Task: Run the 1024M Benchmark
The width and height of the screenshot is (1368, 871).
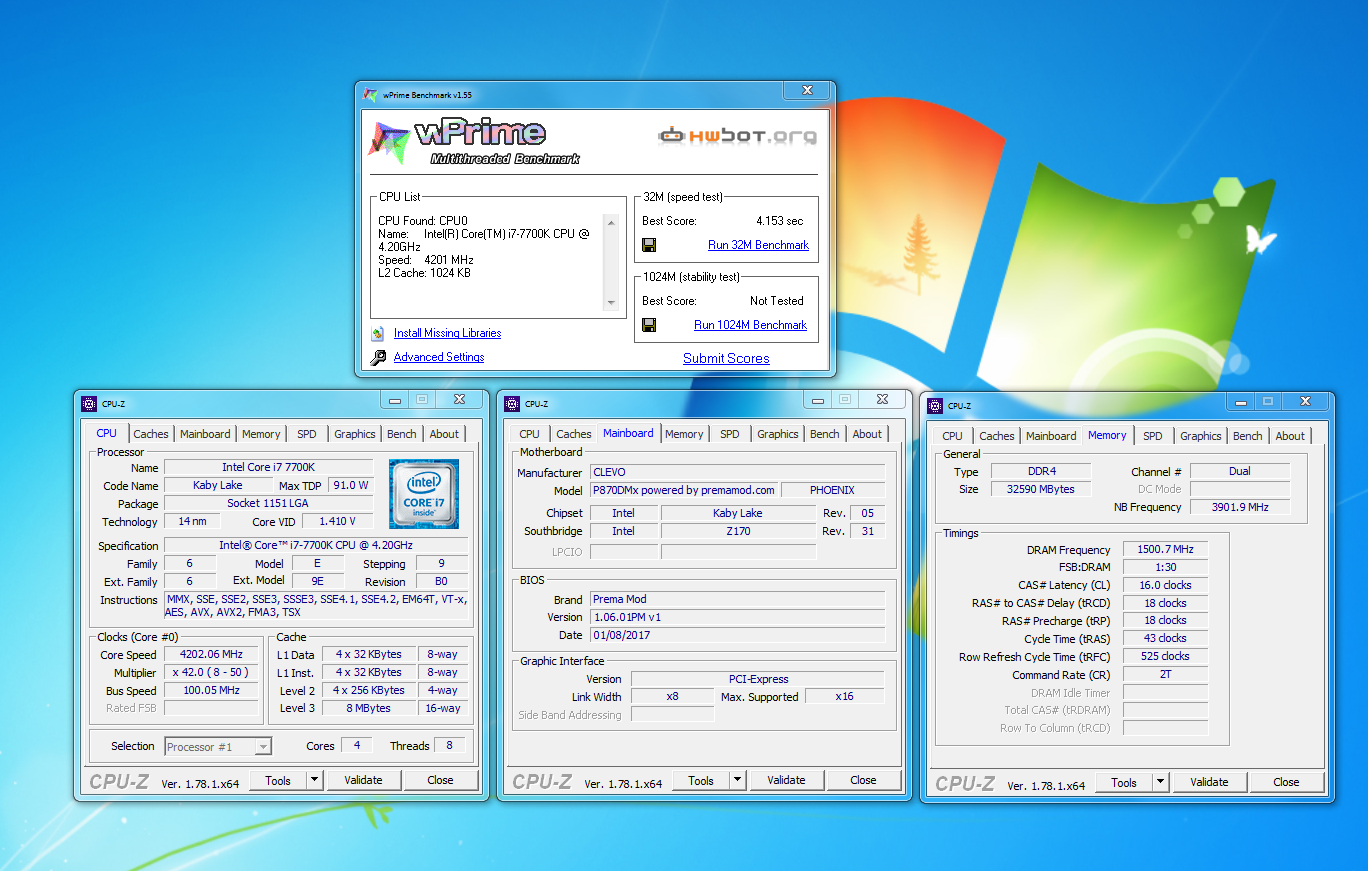Action: click(750, 325)
